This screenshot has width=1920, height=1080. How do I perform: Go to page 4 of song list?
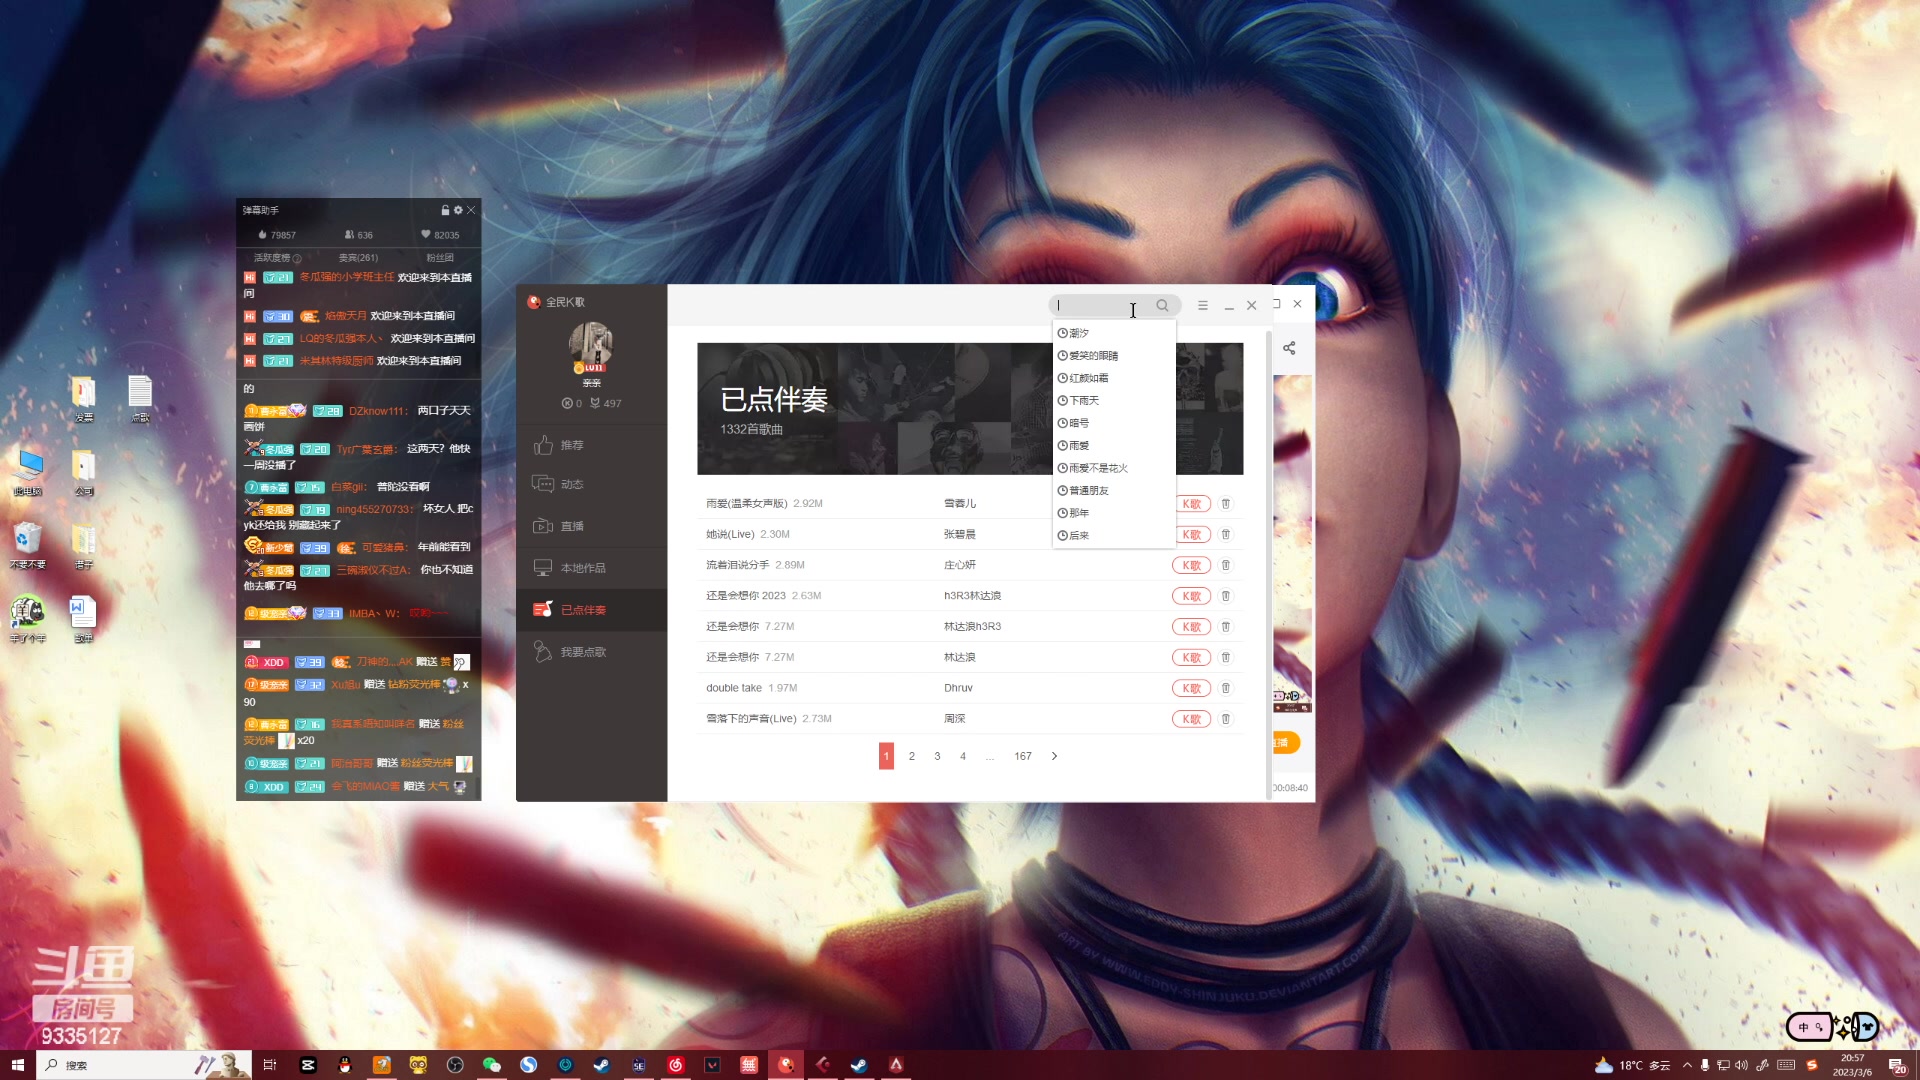[963, 756]
